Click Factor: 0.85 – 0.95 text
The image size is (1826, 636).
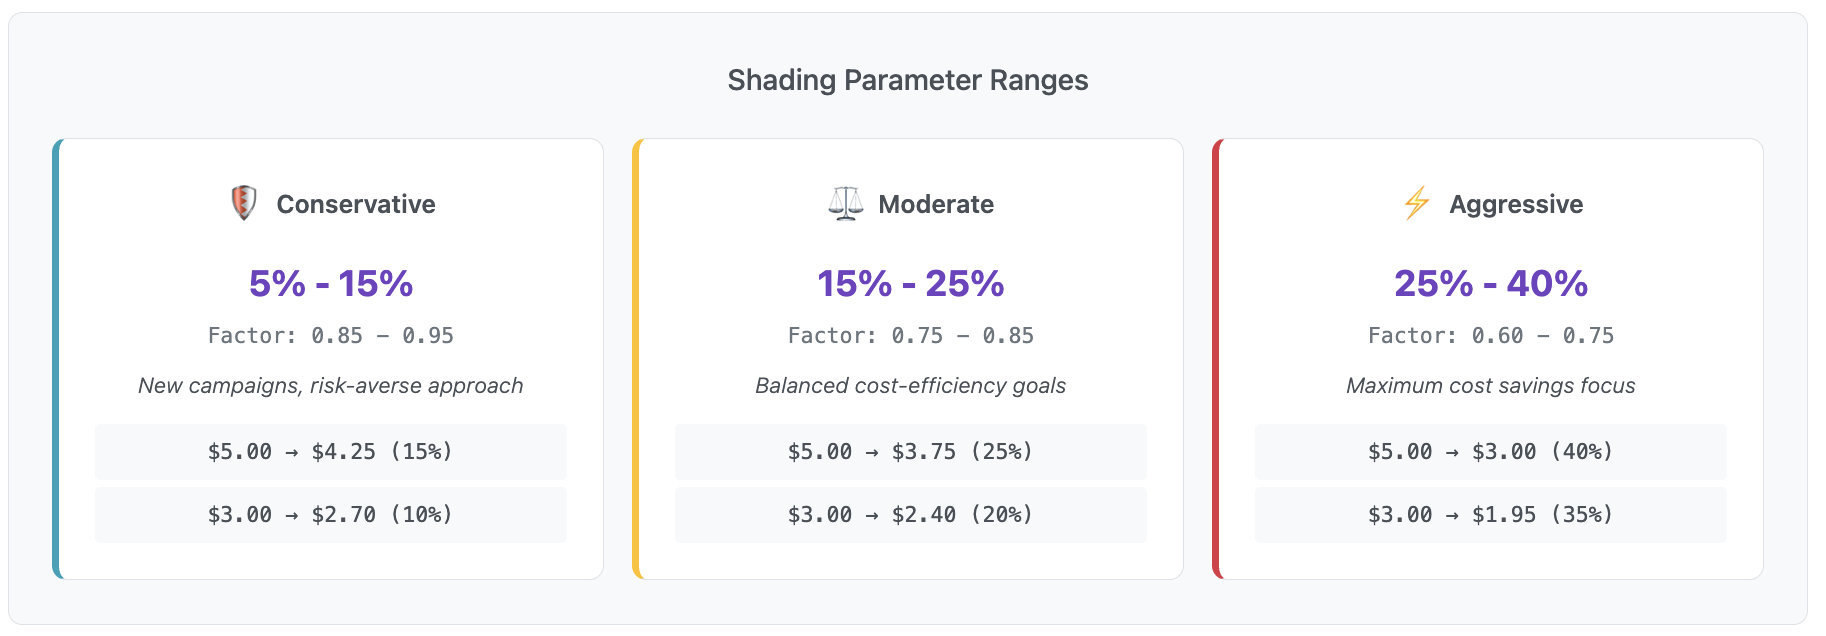[331, 336]
